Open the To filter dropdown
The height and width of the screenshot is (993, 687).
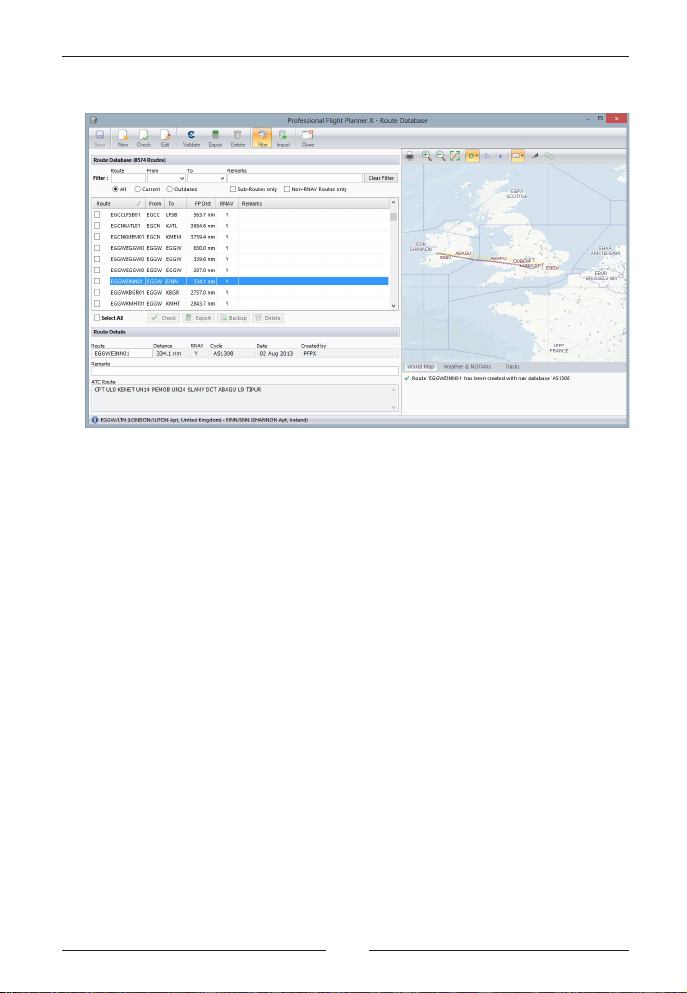(x=222, y=179)
